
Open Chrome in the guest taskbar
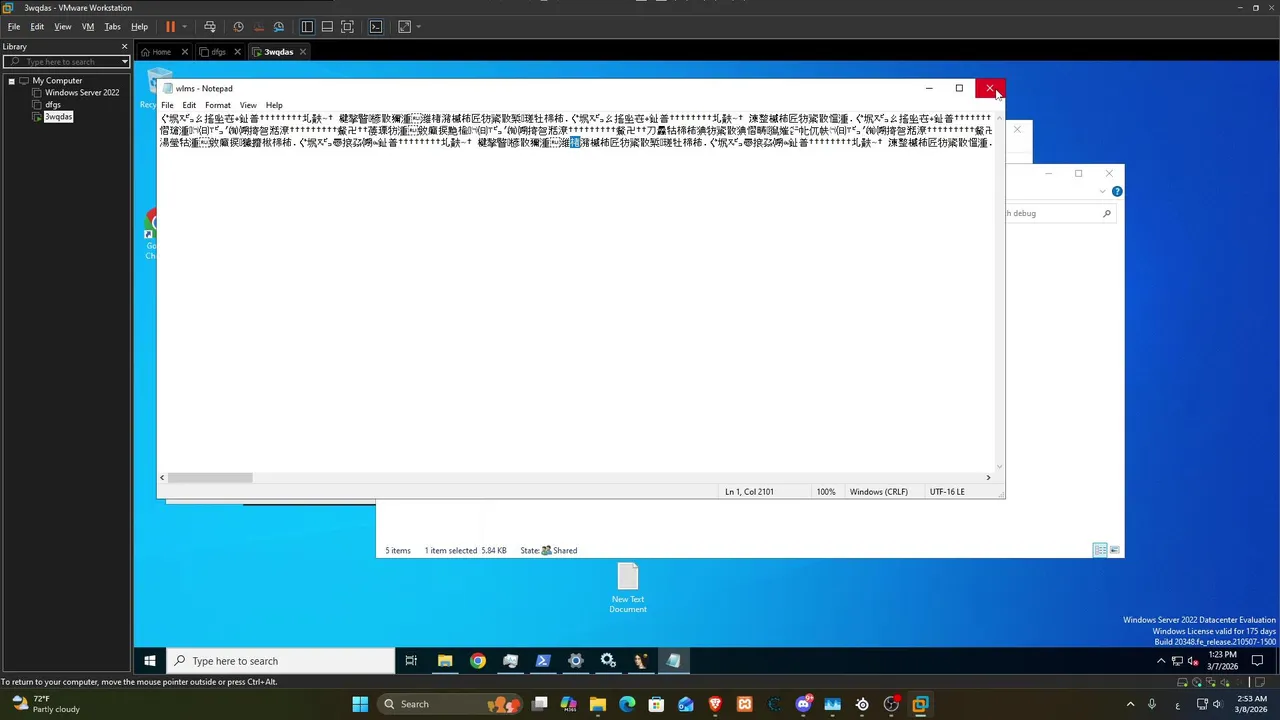coord(478,661)
